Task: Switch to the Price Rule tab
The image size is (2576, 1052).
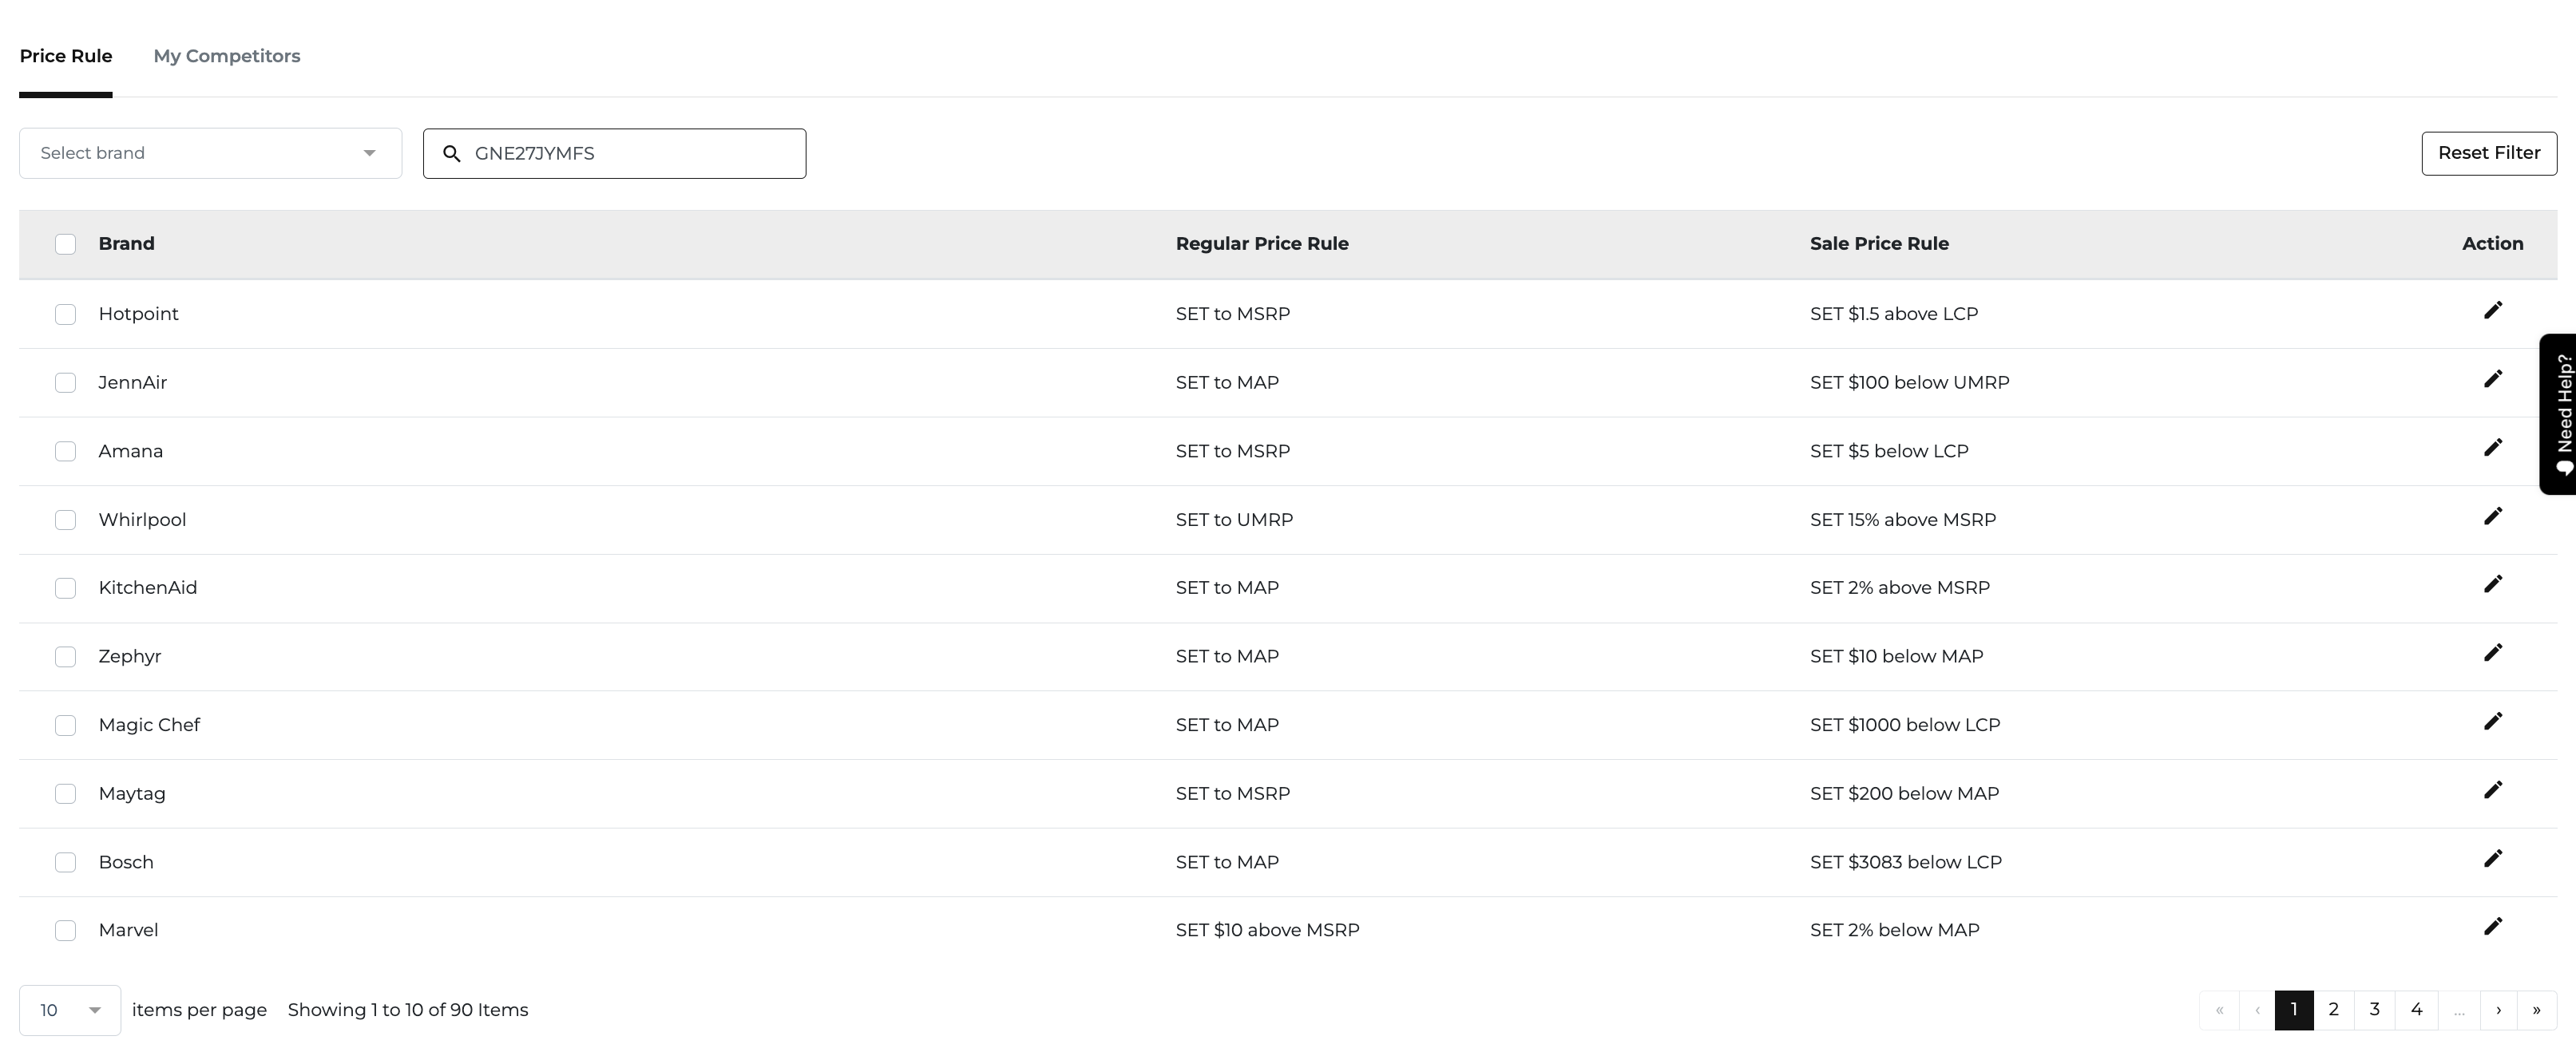Action: pos(66,56)
